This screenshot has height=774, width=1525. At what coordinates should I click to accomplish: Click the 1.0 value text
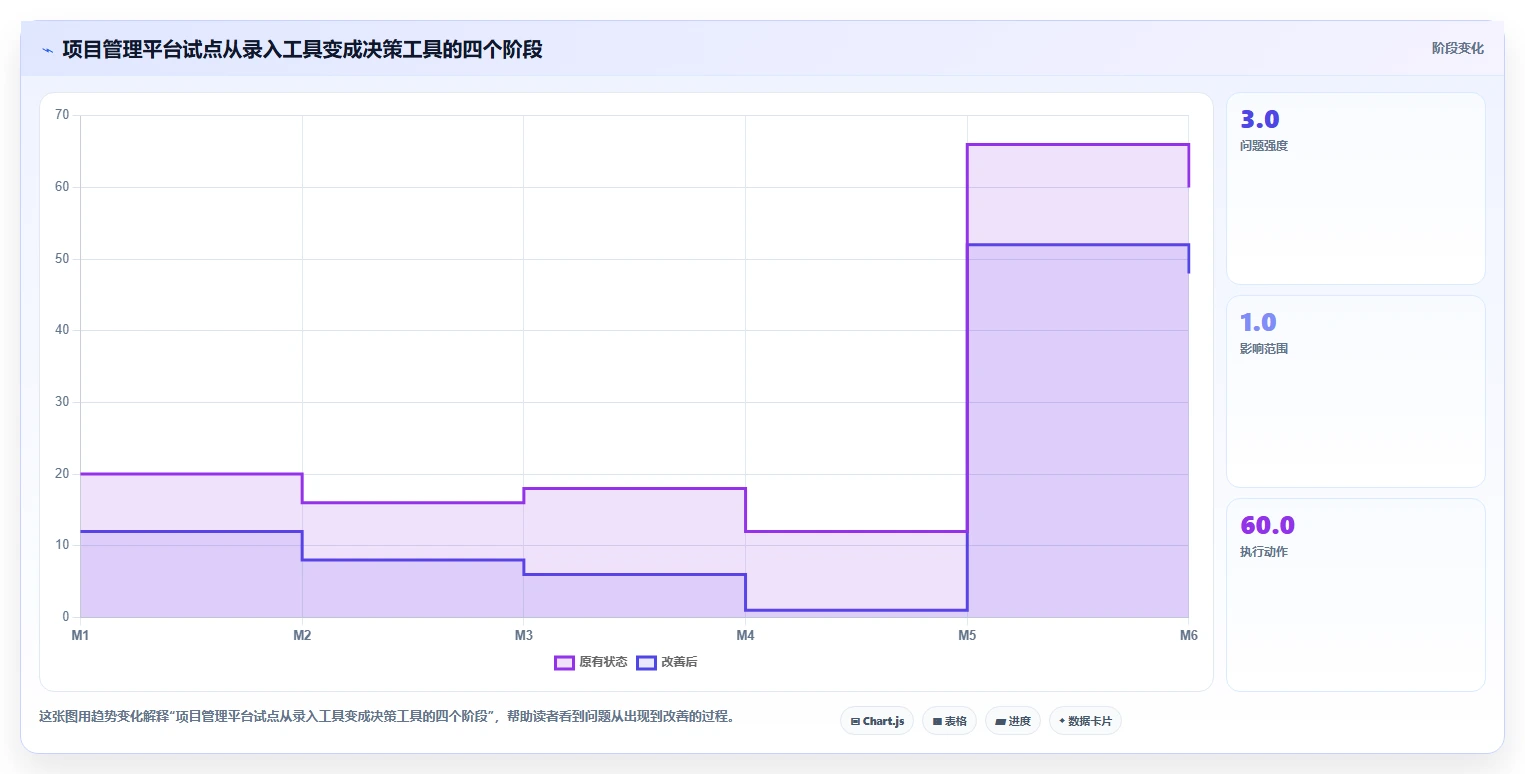tap(1258, 323)
